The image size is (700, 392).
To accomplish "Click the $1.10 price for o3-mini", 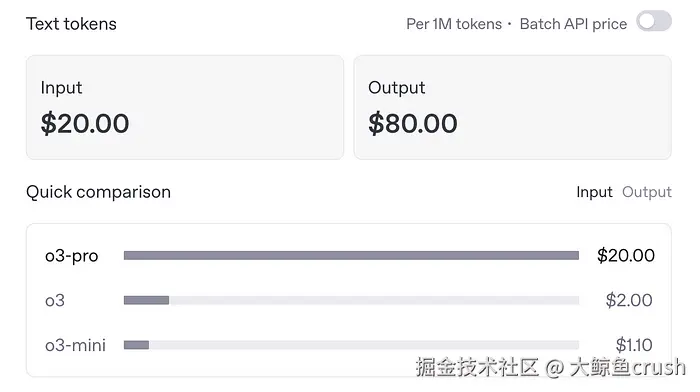I will [634, 345].
